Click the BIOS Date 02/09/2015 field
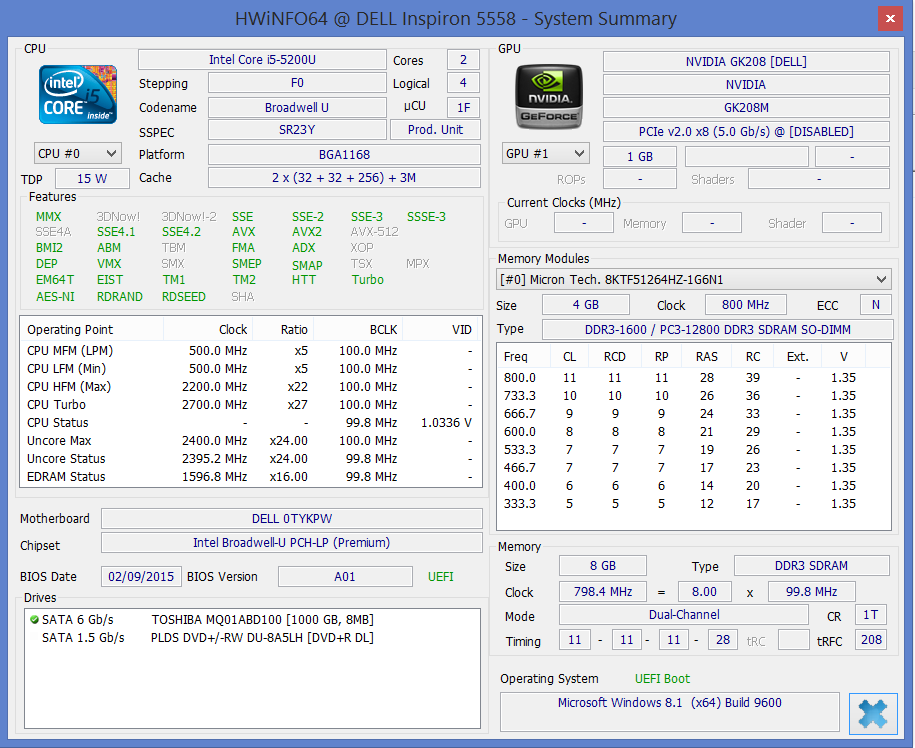Viewport: 915px width, 748px height. coord(141,577)
